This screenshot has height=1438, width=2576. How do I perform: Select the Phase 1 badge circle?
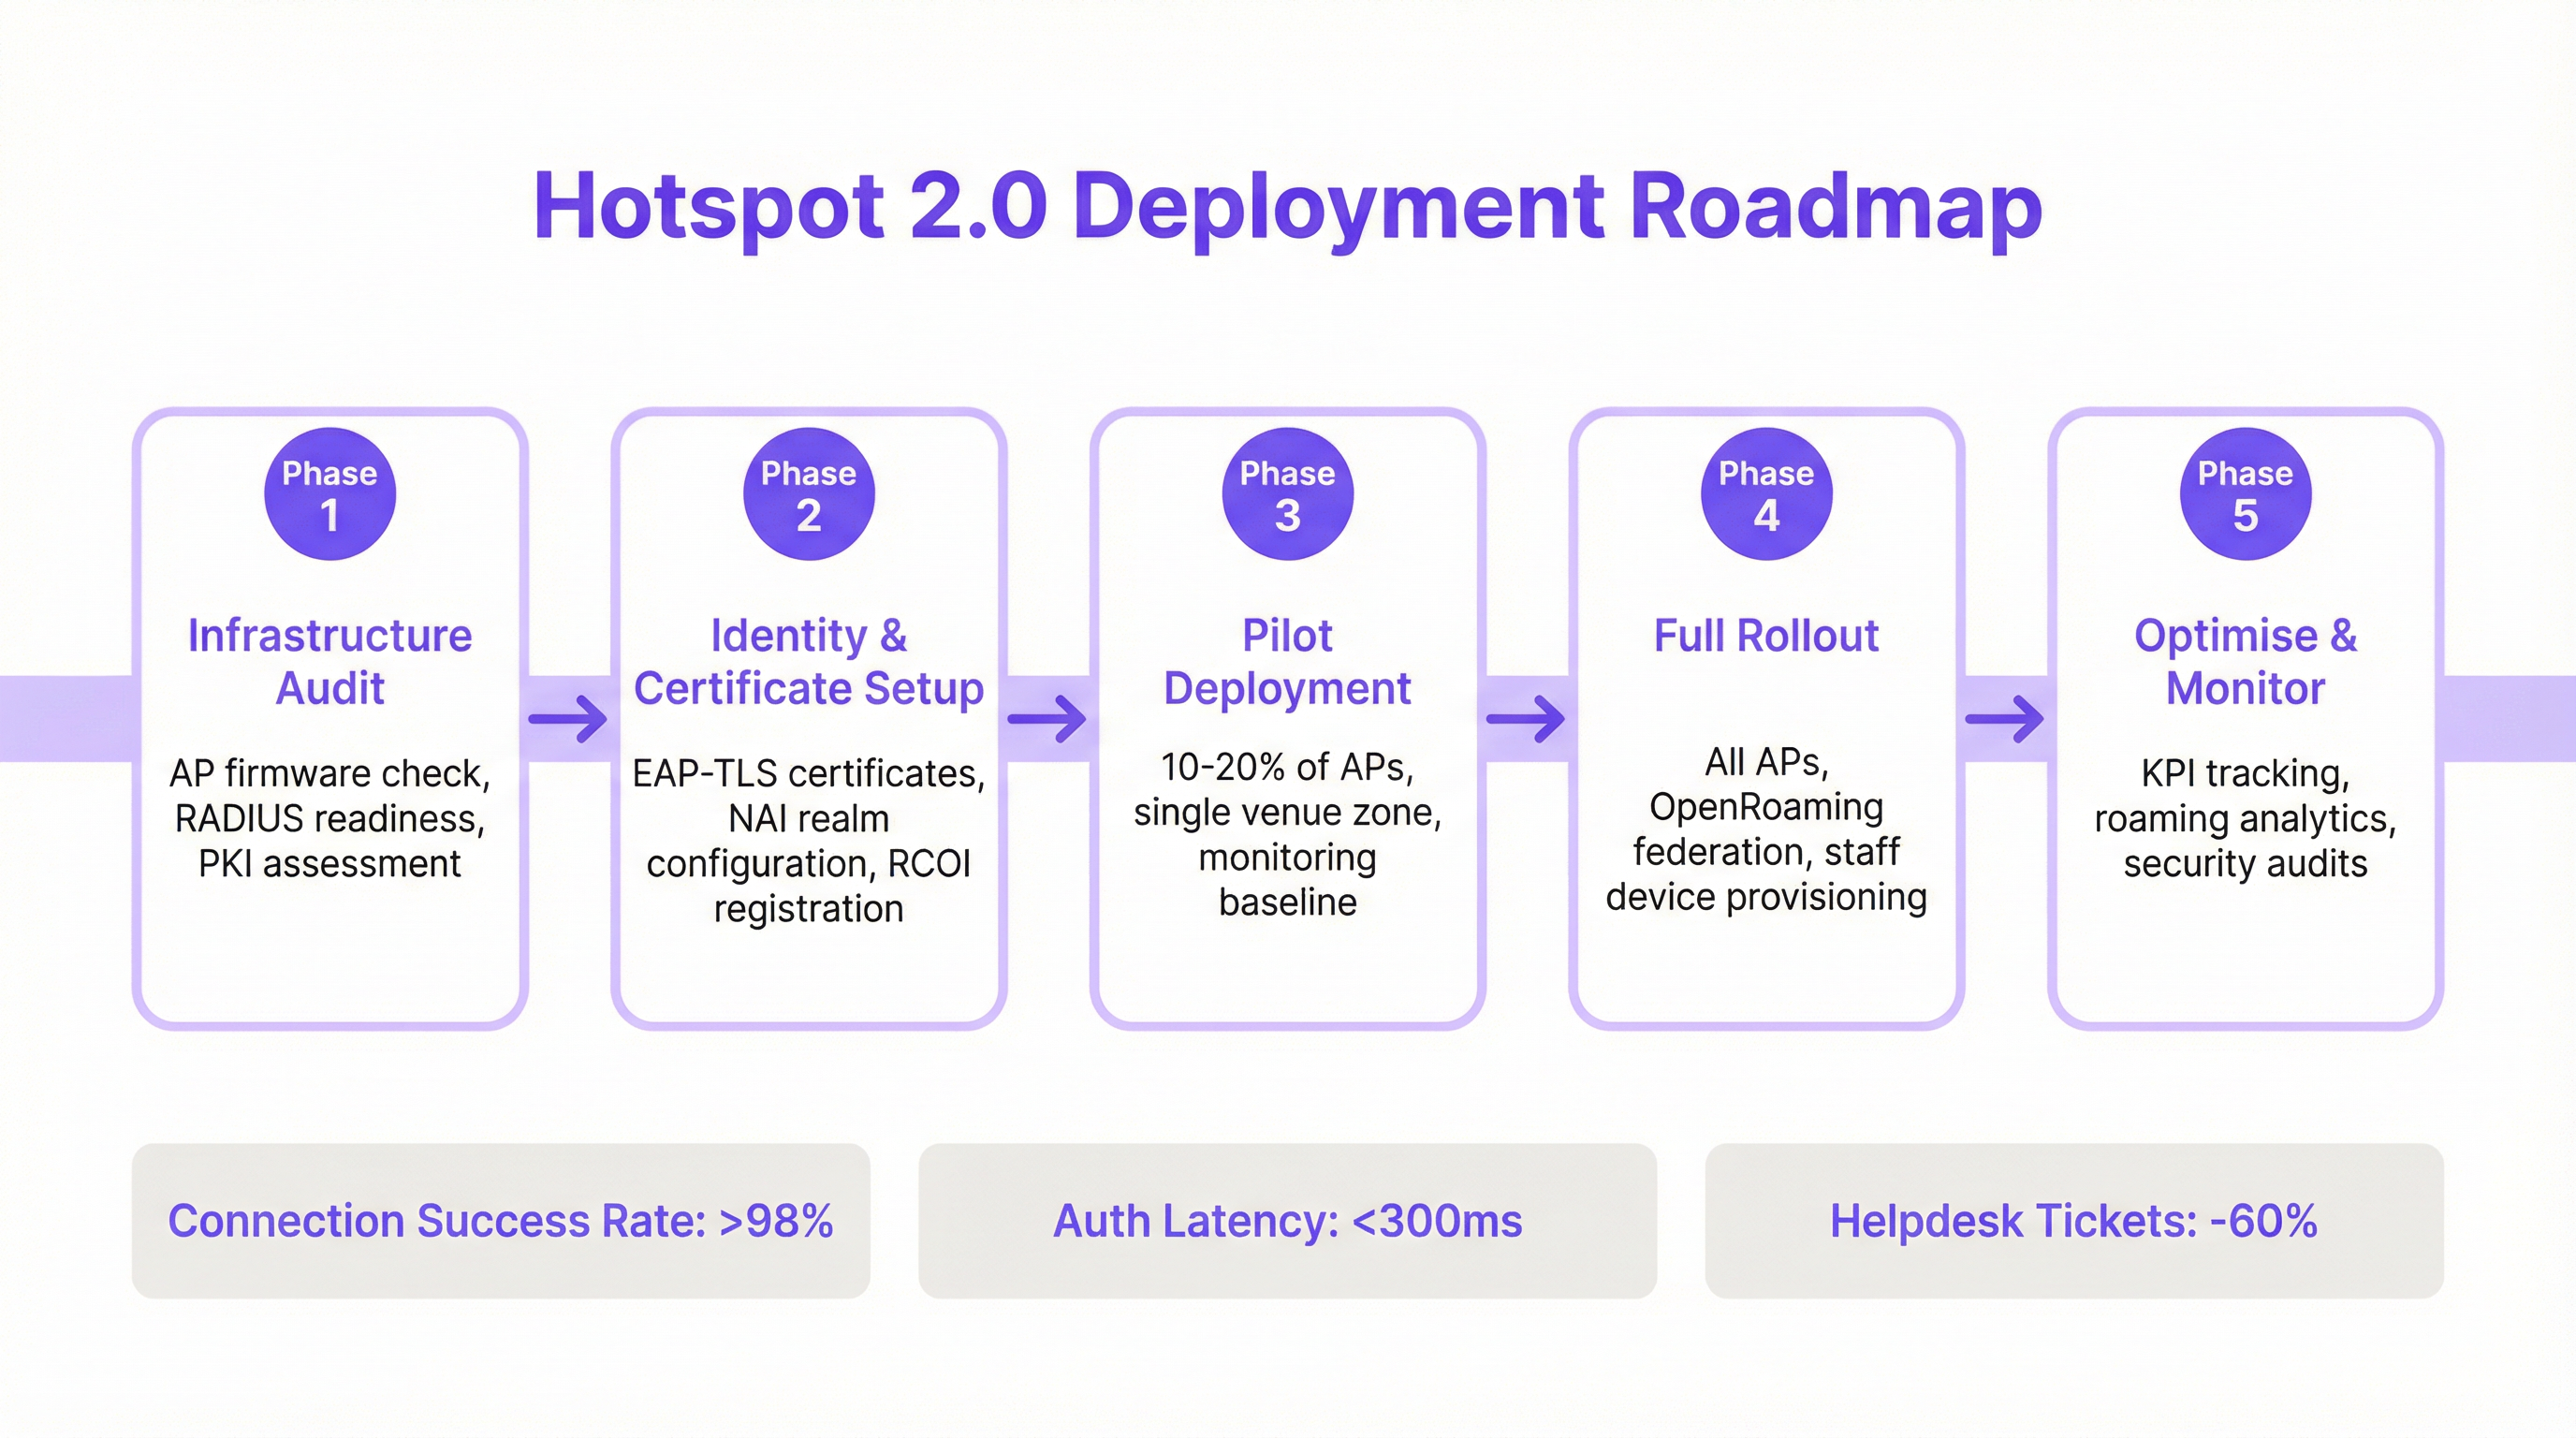330,494
